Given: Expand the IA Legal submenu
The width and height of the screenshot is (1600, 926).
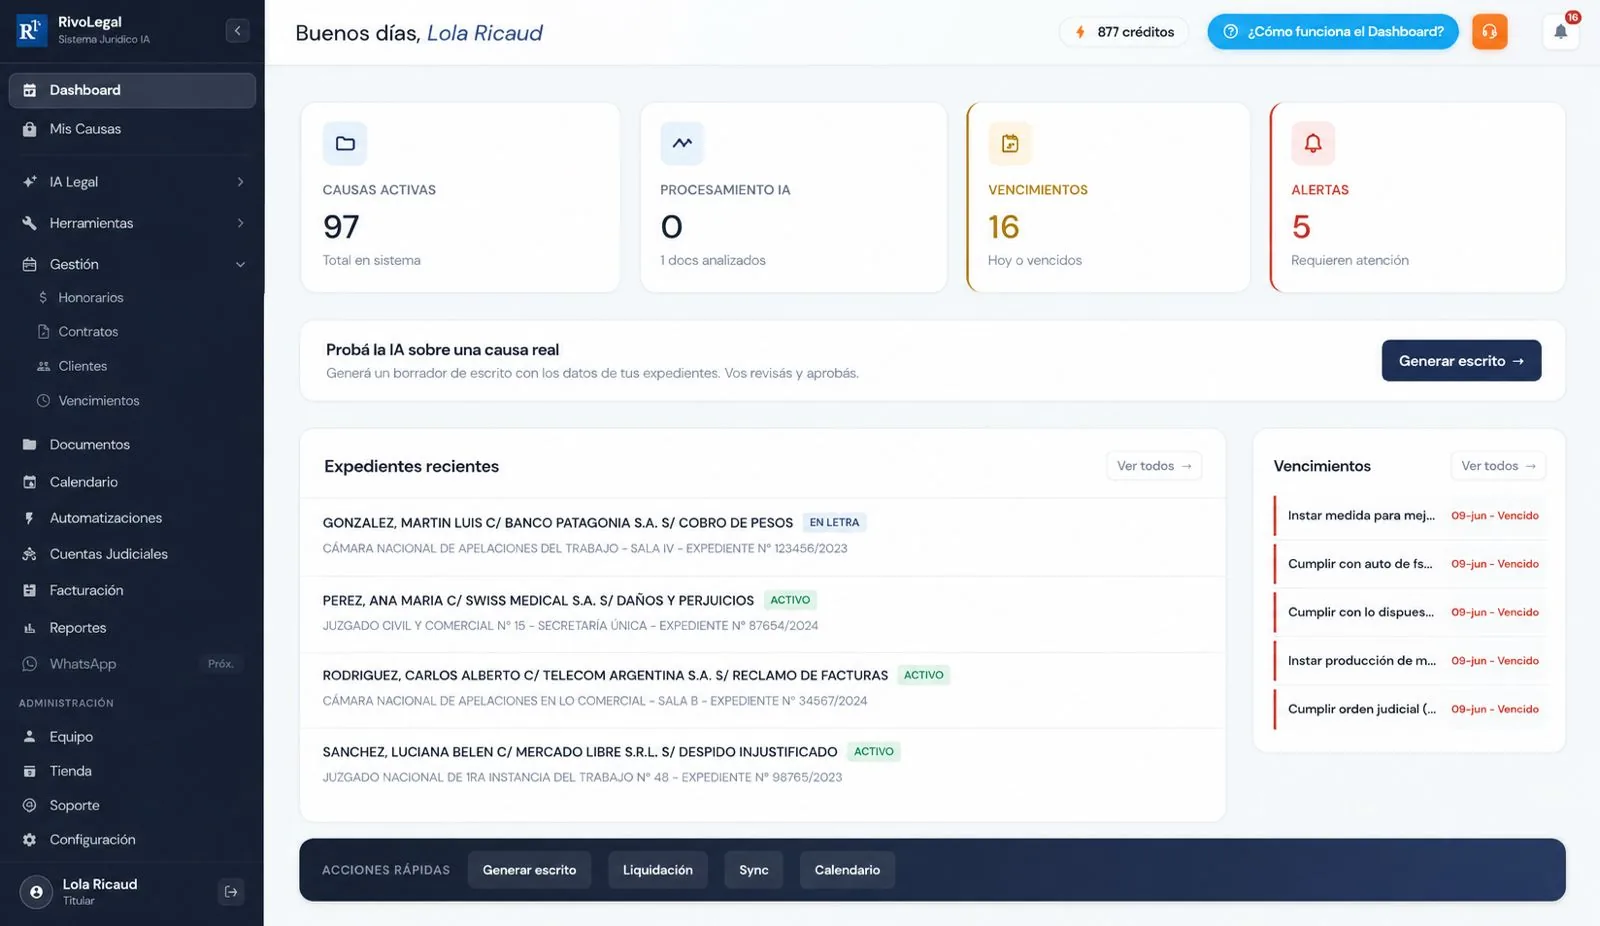Looking at the screenshot, I should point(132,182).
